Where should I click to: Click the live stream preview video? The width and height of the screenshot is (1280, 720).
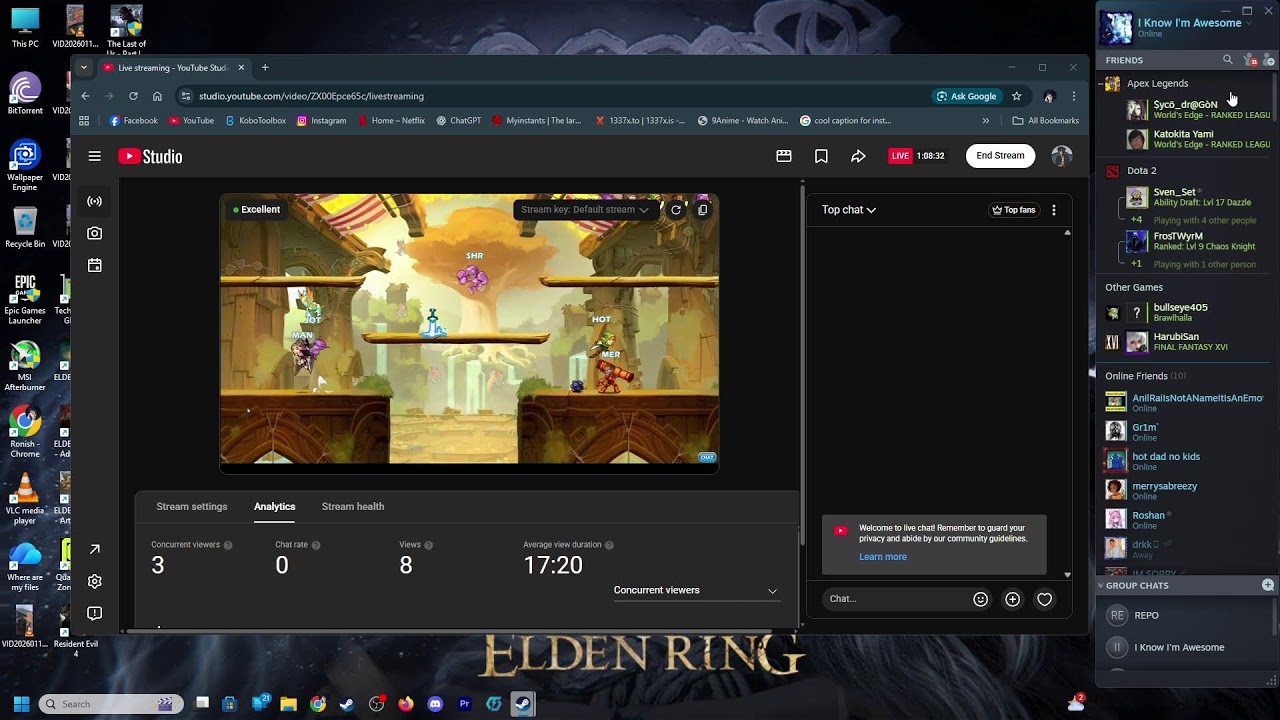coord(469,331)
